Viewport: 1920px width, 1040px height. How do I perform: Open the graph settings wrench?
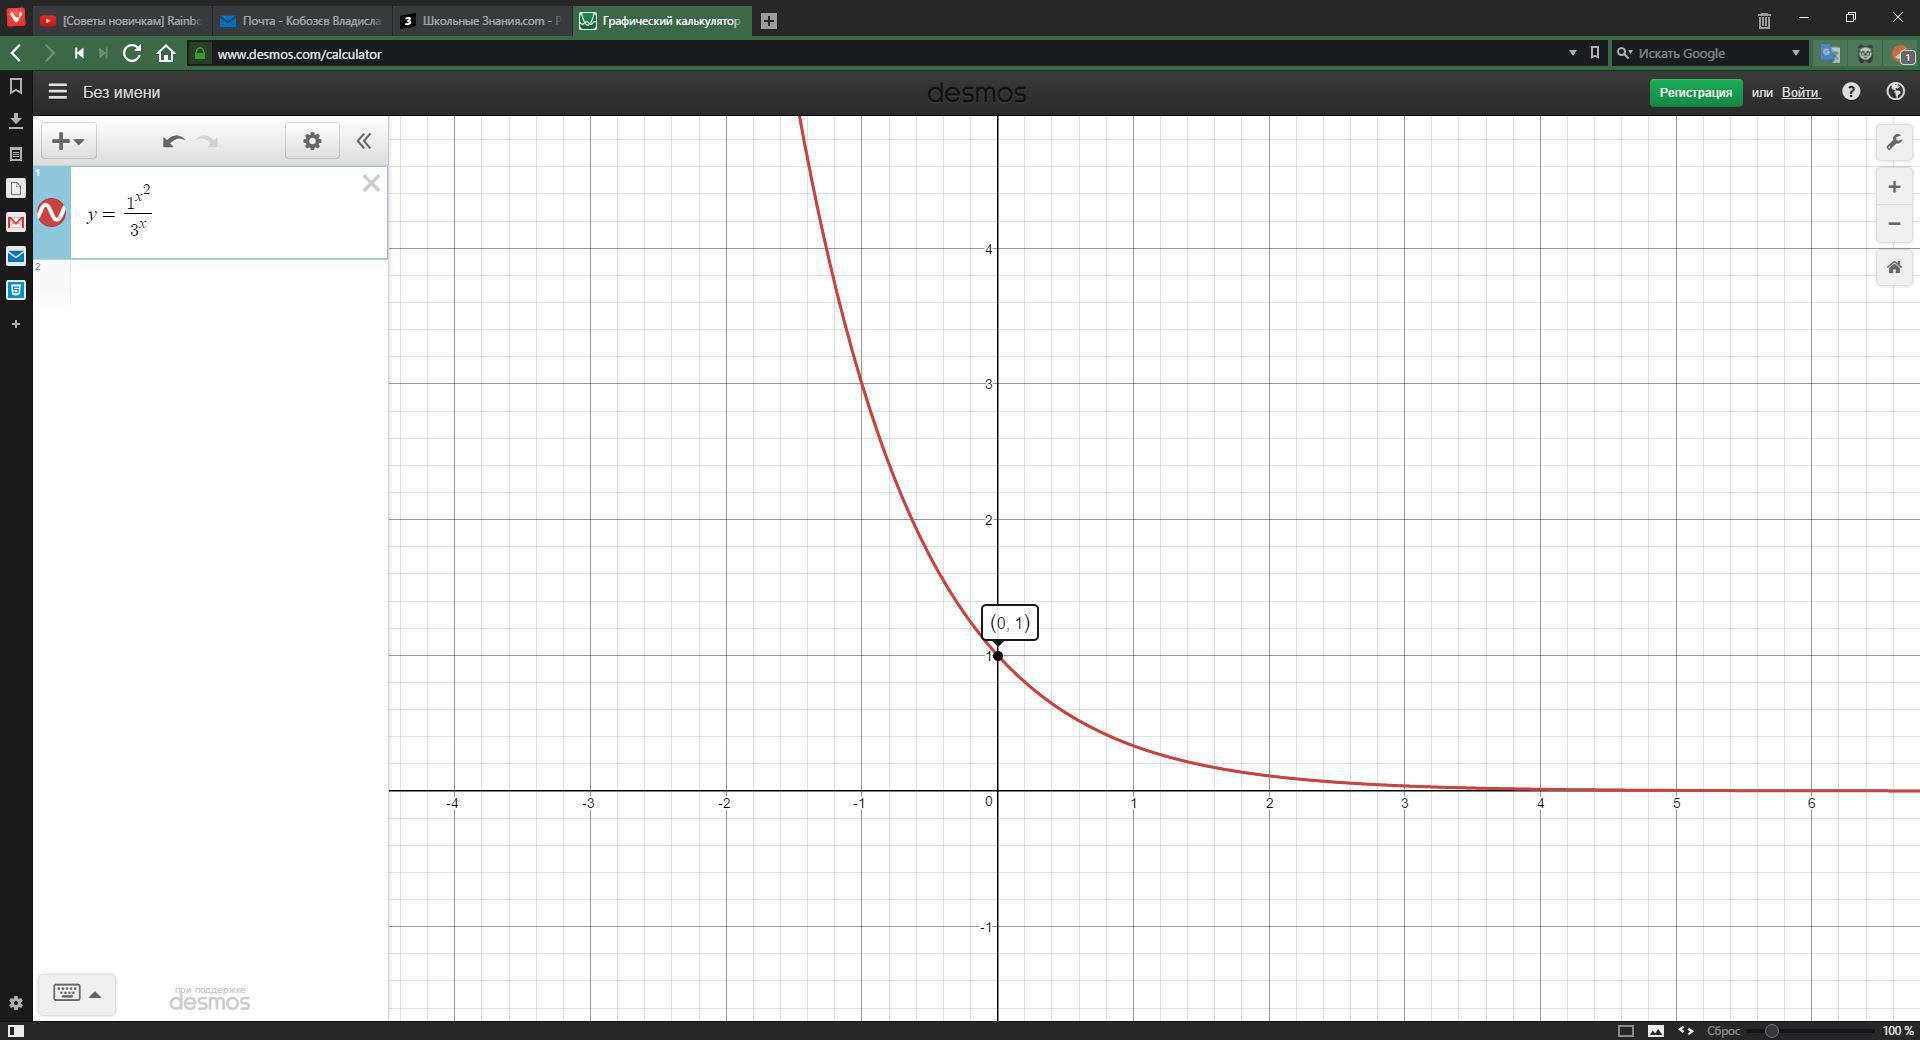click(1894, 142)
